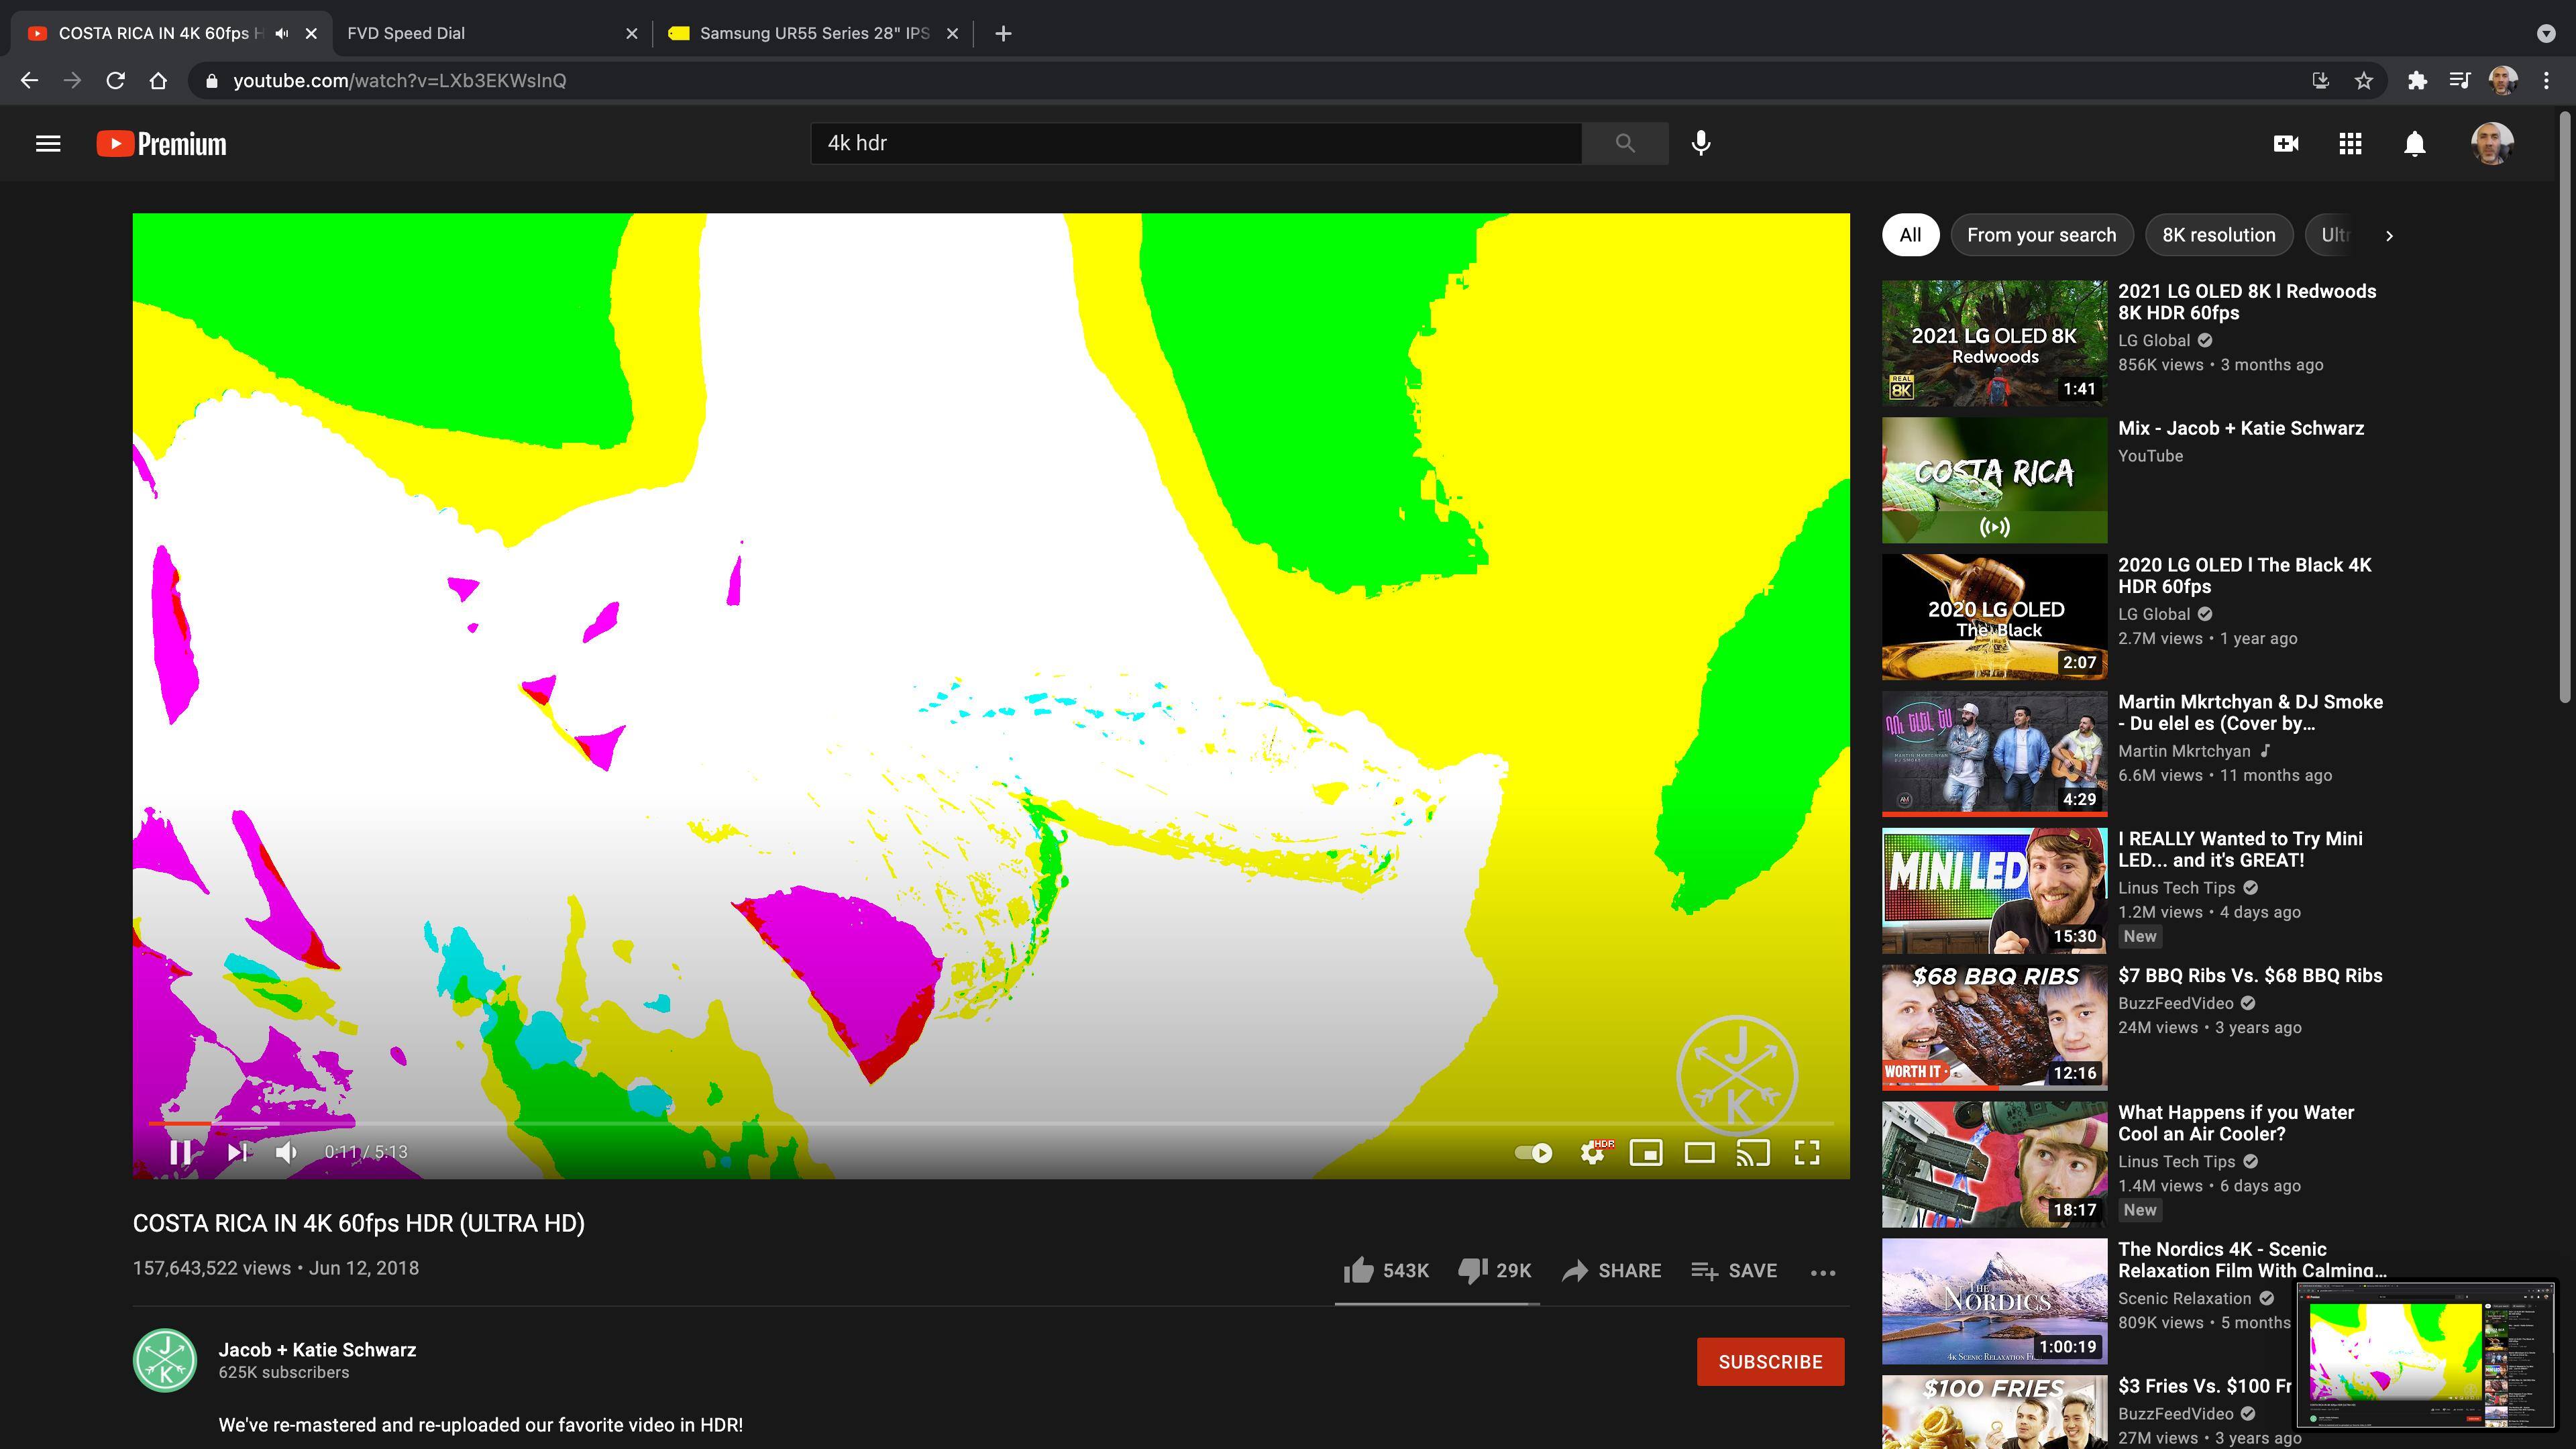The height and width of the screenshot is (1449, 2576).
Task: Subscribe to Jacob + Katie Schwarz
Action: click(x=1769, y=1361)
